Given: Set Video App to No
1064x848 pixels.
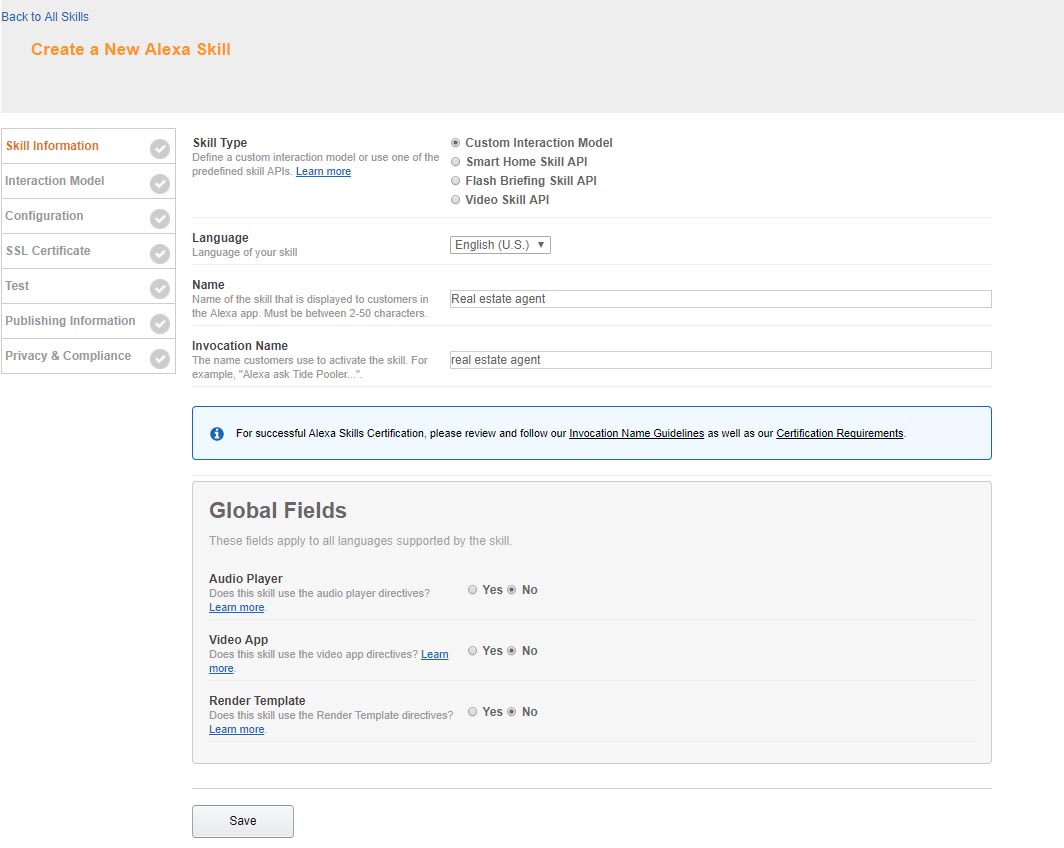Looking at the screenshot, I should (512, 651).
